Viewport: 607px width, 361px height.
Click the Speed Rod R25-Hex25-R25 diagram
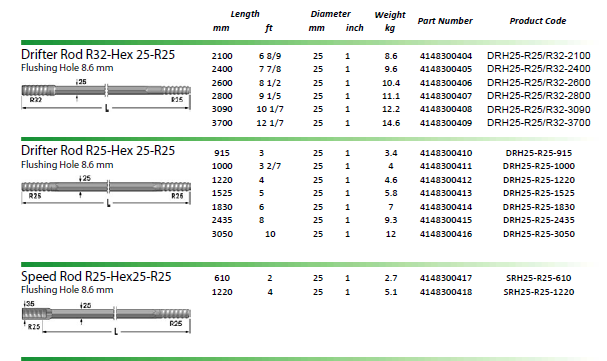[x=106, y=317]
